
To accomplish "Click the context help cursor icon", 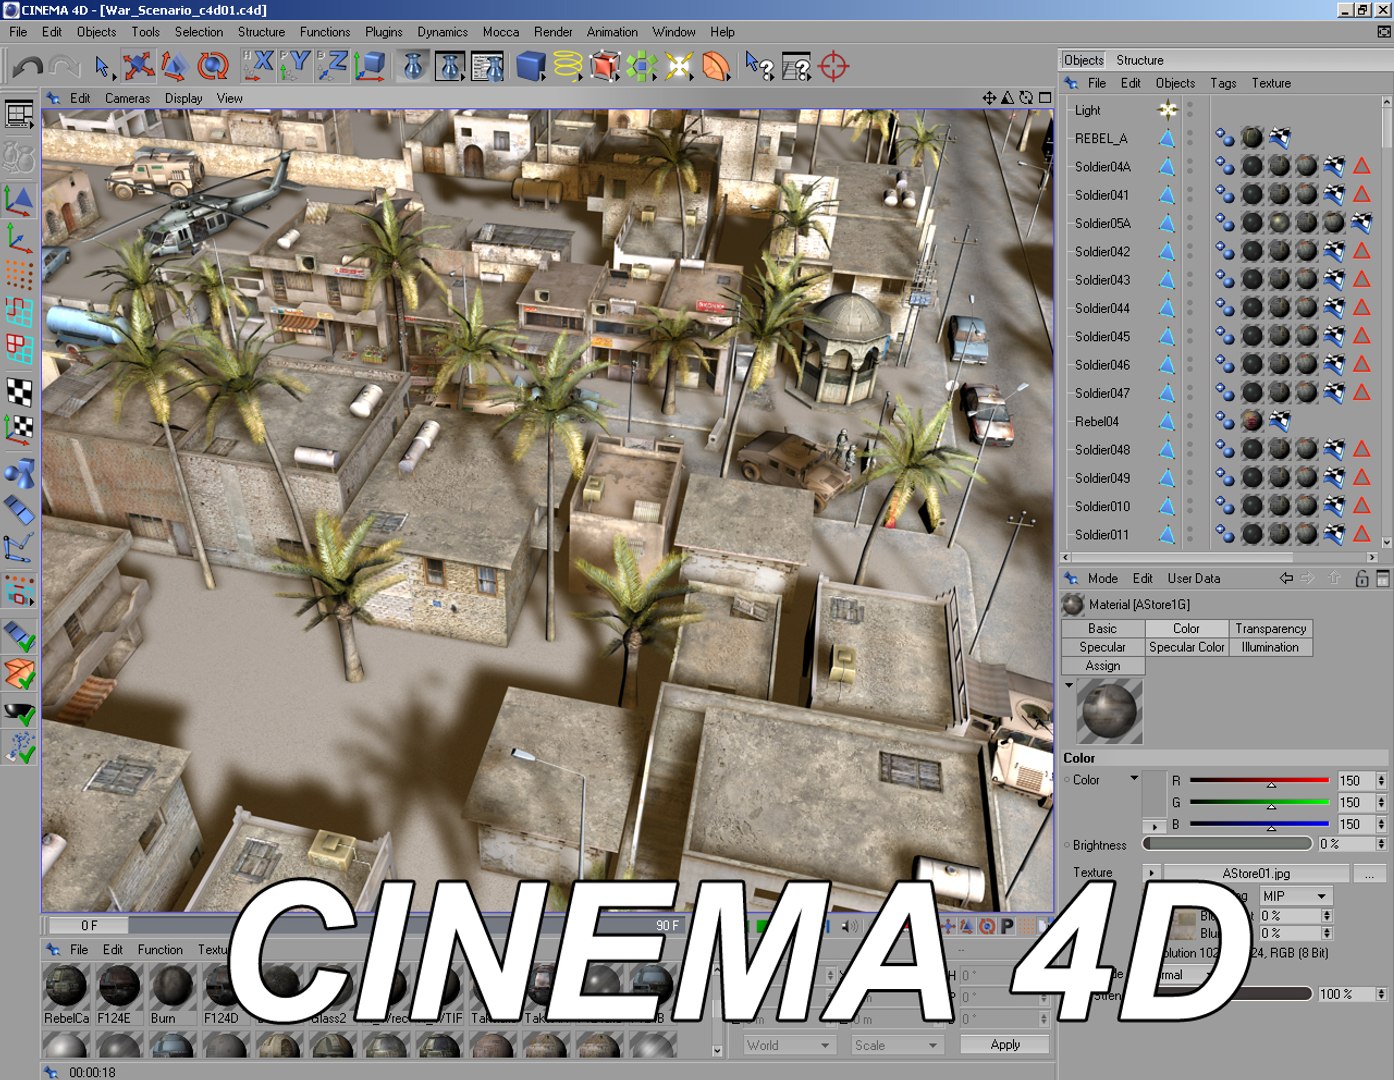I will coord(759,66).
